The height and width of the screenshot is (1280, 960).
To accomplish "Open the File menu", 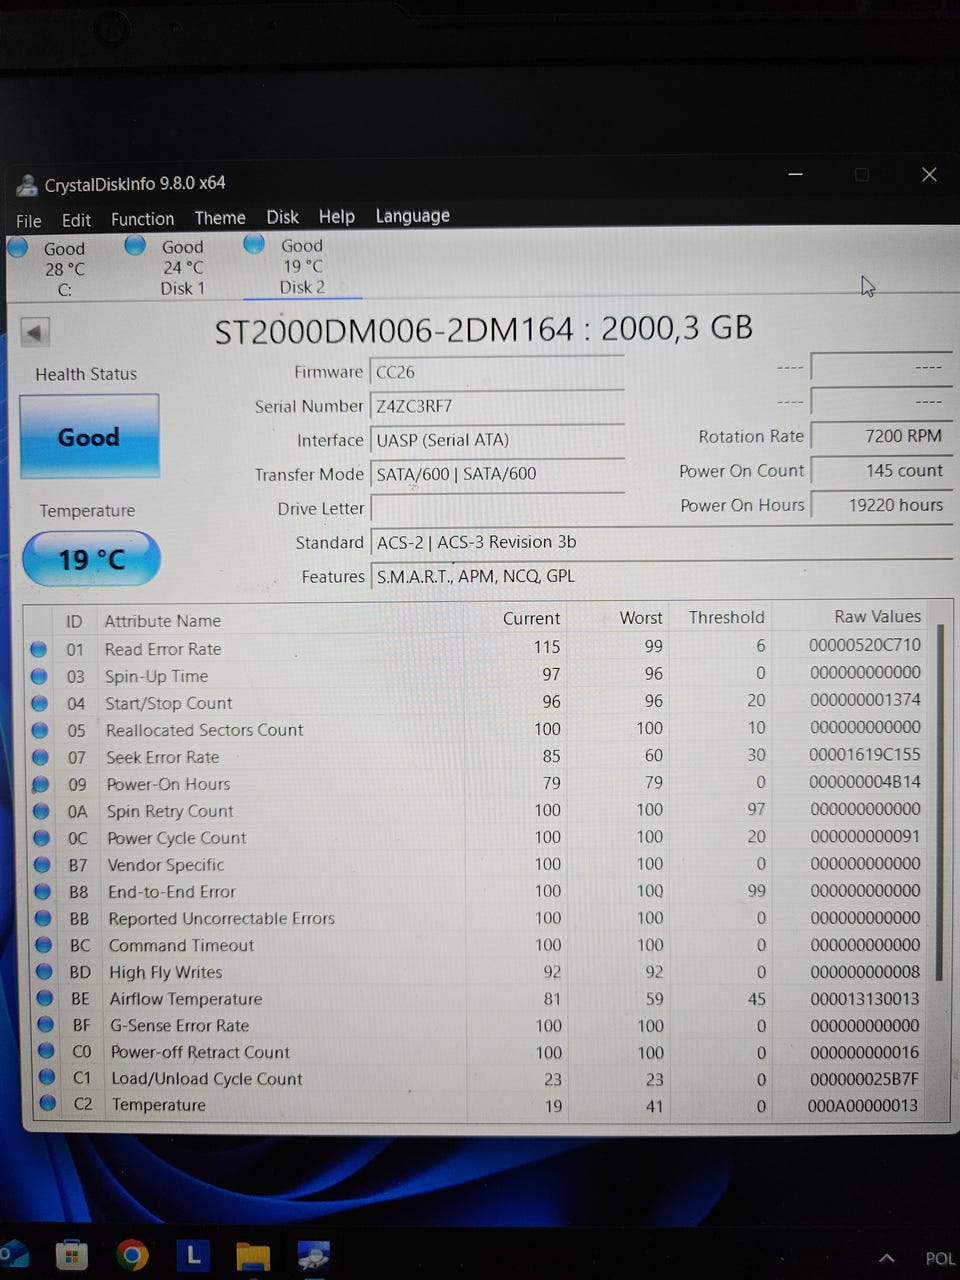I will (29, 221).
